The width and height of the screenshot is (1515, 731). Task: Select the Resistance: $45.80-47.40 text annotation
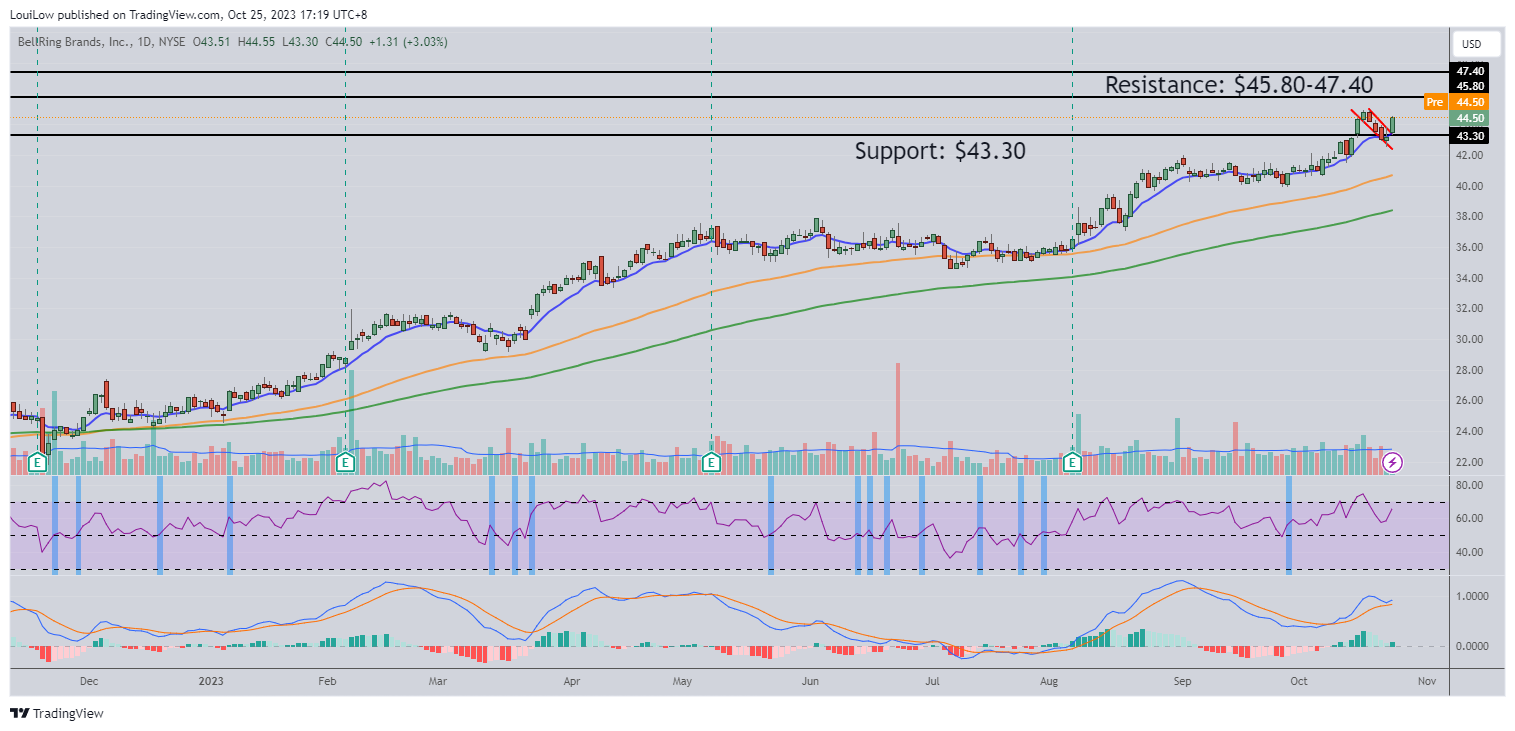click(x=1239, y=85)
